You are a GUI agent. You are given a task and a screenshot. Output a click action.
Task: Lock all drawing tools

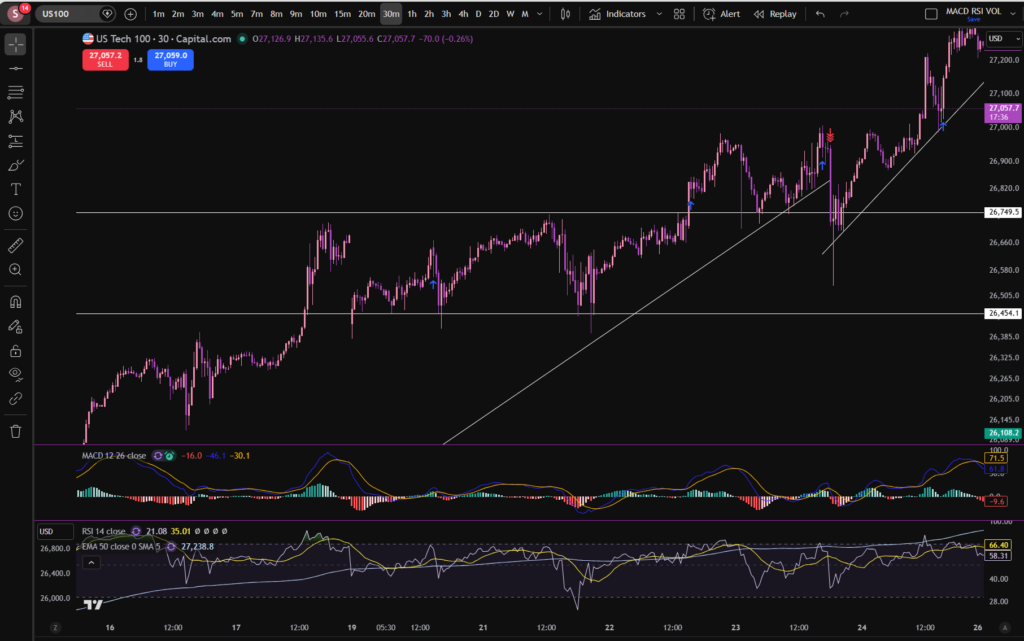pos(16,351)
